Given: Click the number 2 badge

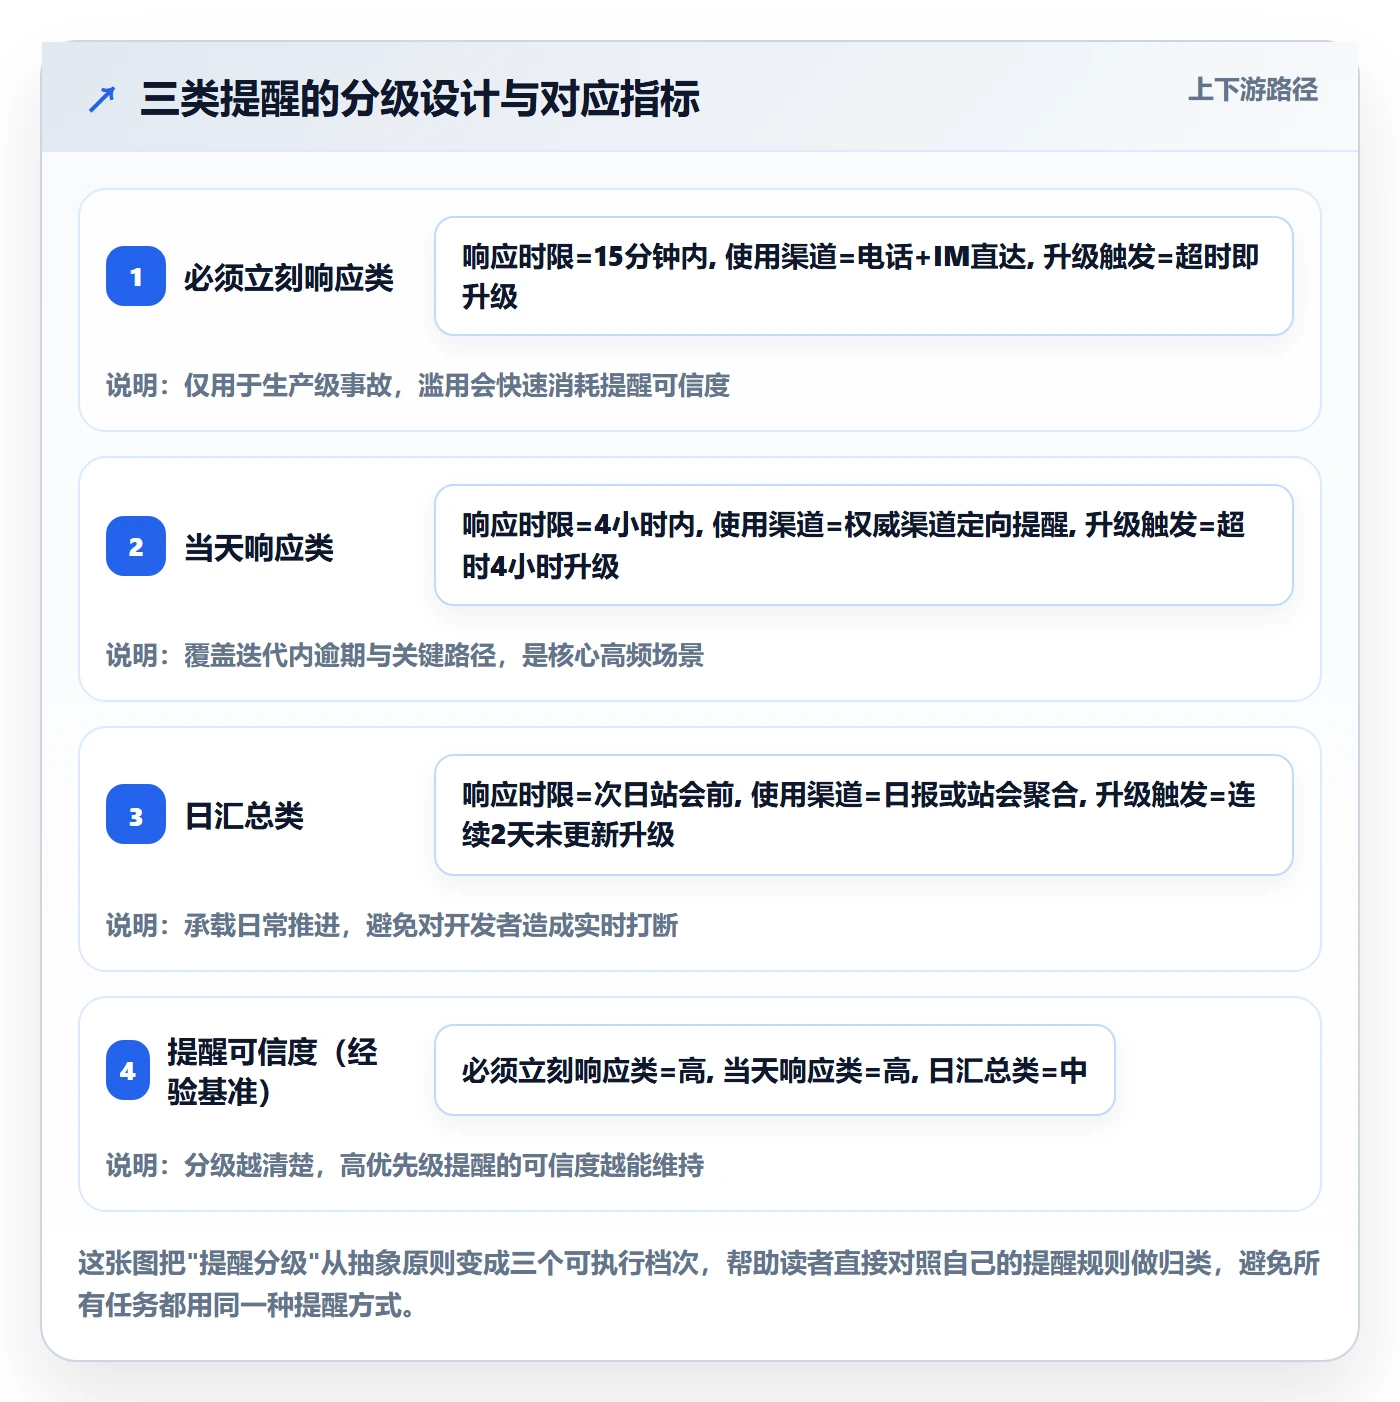Looking at the screenshot, I should [x=136, y=546].
